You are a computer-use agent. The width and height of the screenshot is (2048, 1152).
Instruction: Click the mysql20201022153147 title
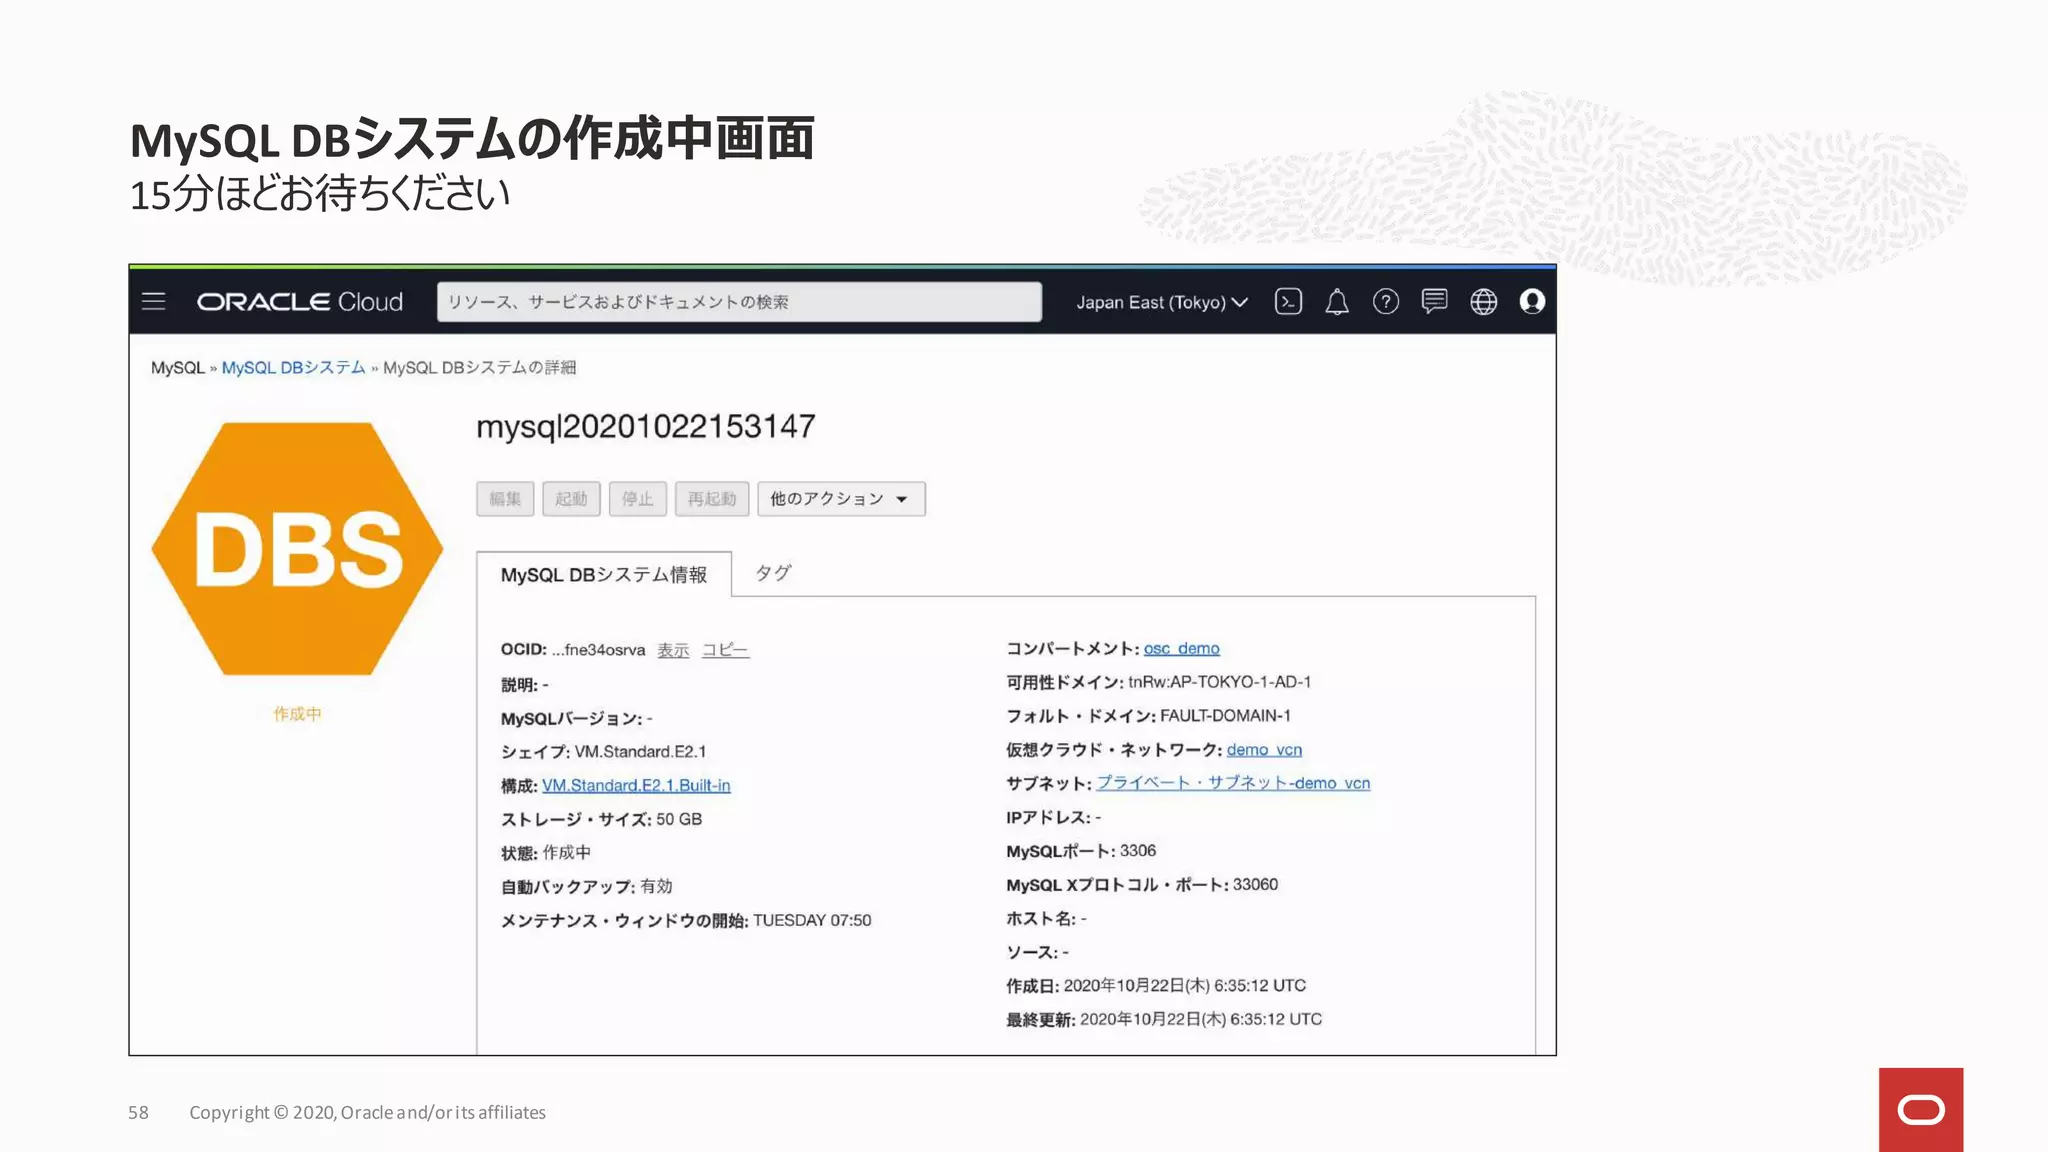(646, 427)
